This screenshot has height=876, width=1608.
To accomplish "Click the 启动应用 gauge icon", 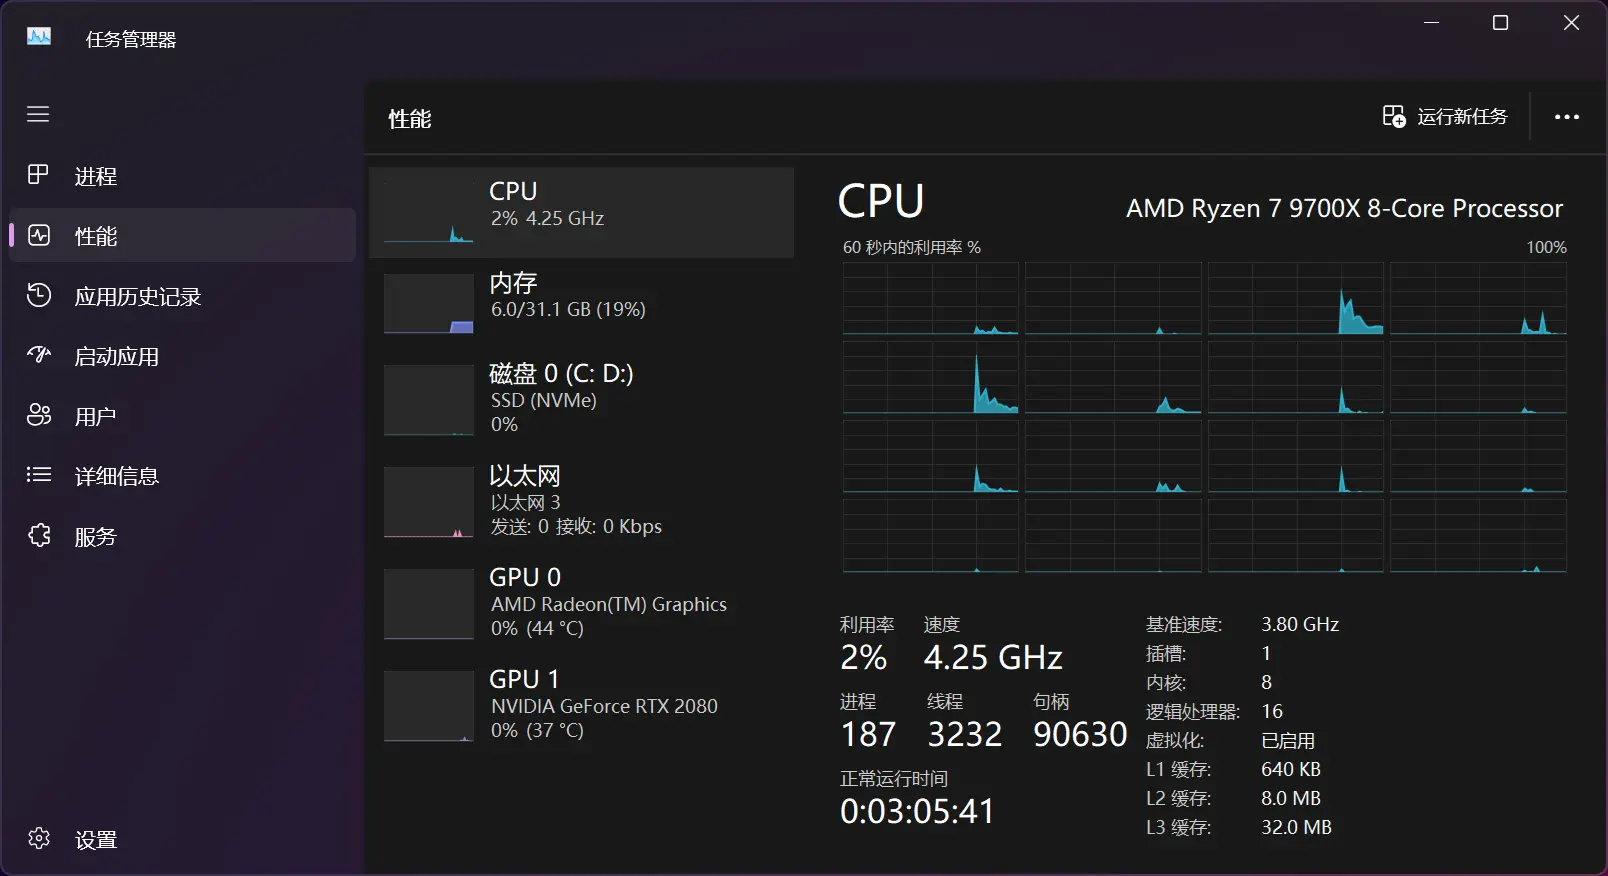I will [39, 355].
